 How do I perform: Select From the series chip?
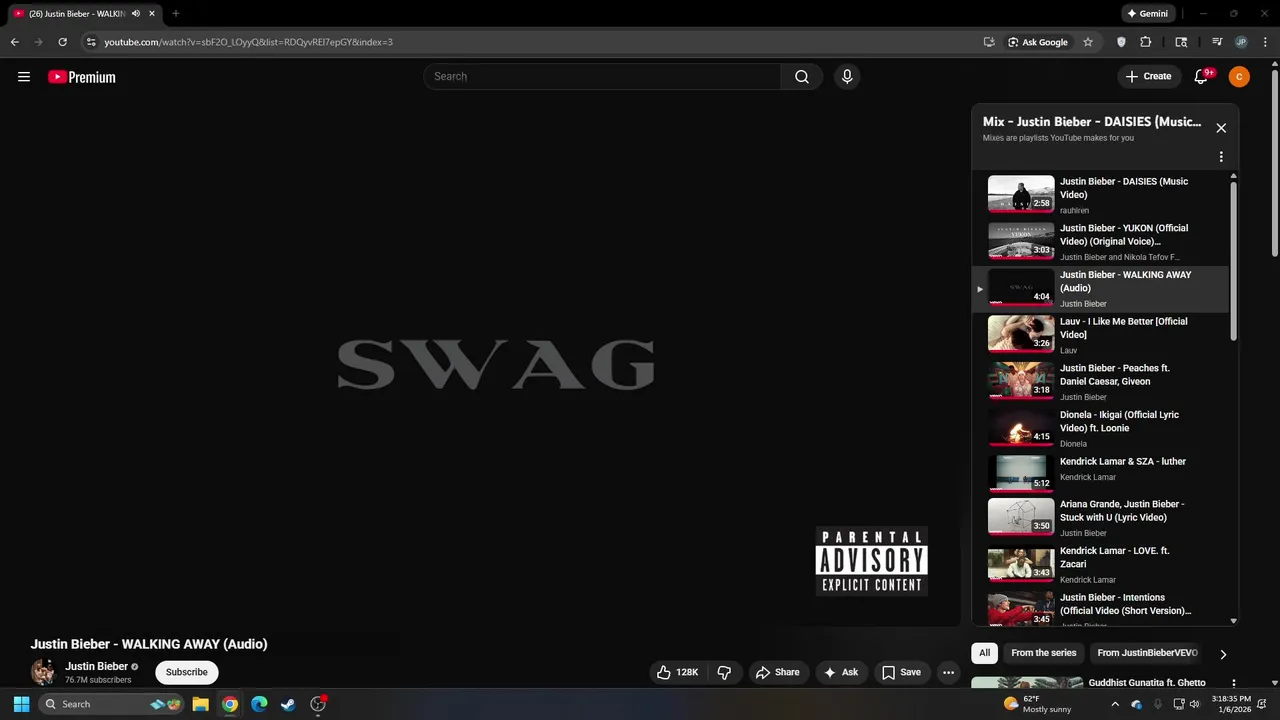coord(1043,653)
